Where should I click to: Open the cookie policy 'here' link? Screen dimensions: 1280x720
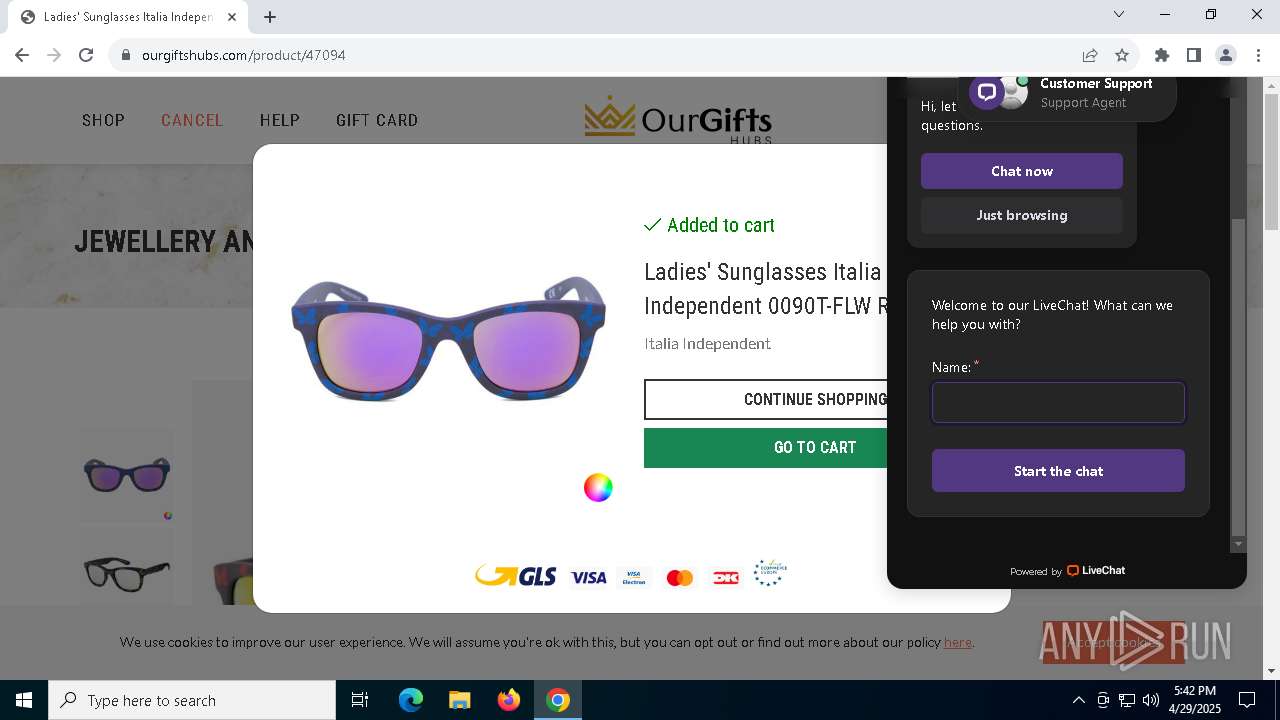(x=958, y=642)
